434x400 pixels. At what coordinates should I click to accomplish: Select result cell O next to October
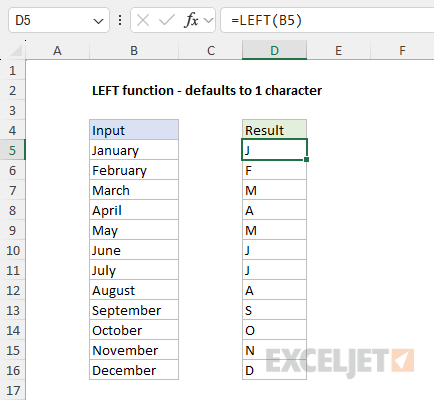click(x=274, y=330)
